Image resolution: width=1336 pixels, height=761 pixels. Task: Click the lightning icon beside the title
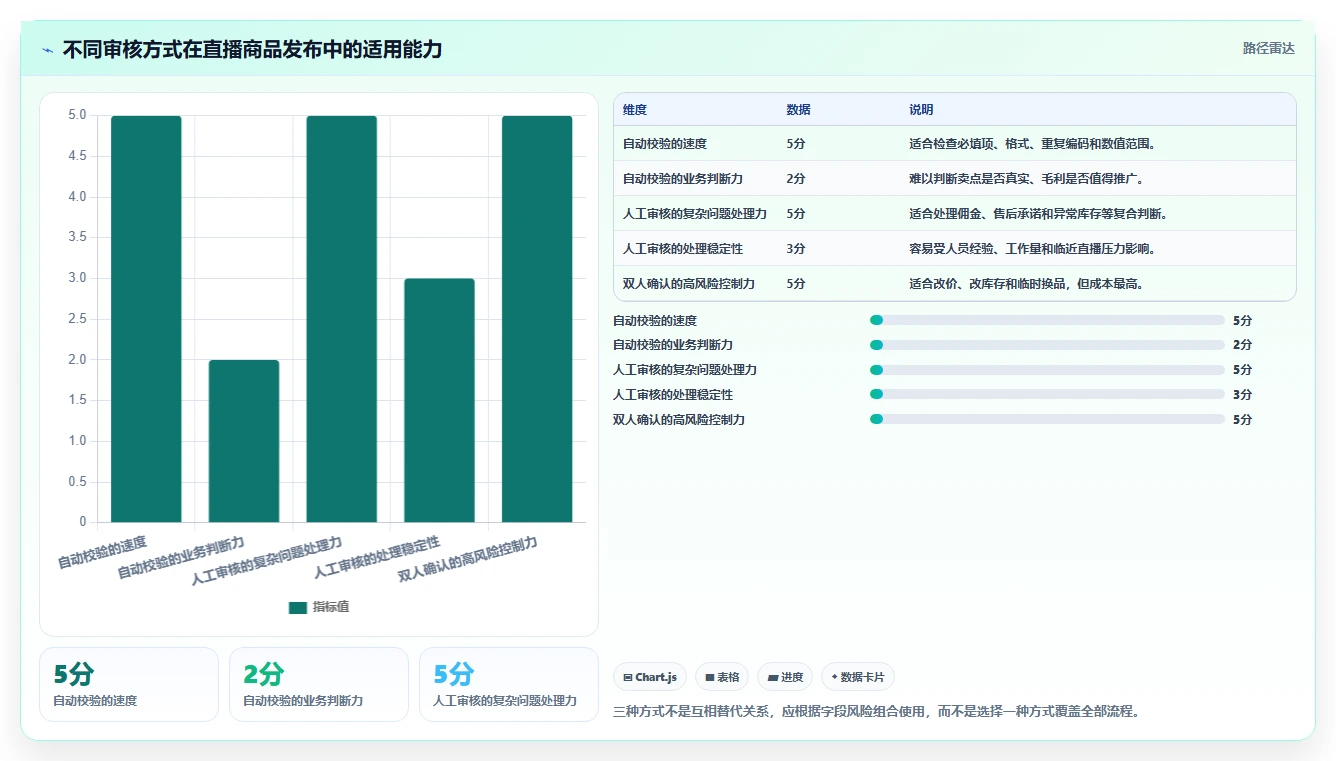click(x=48, y=50)
